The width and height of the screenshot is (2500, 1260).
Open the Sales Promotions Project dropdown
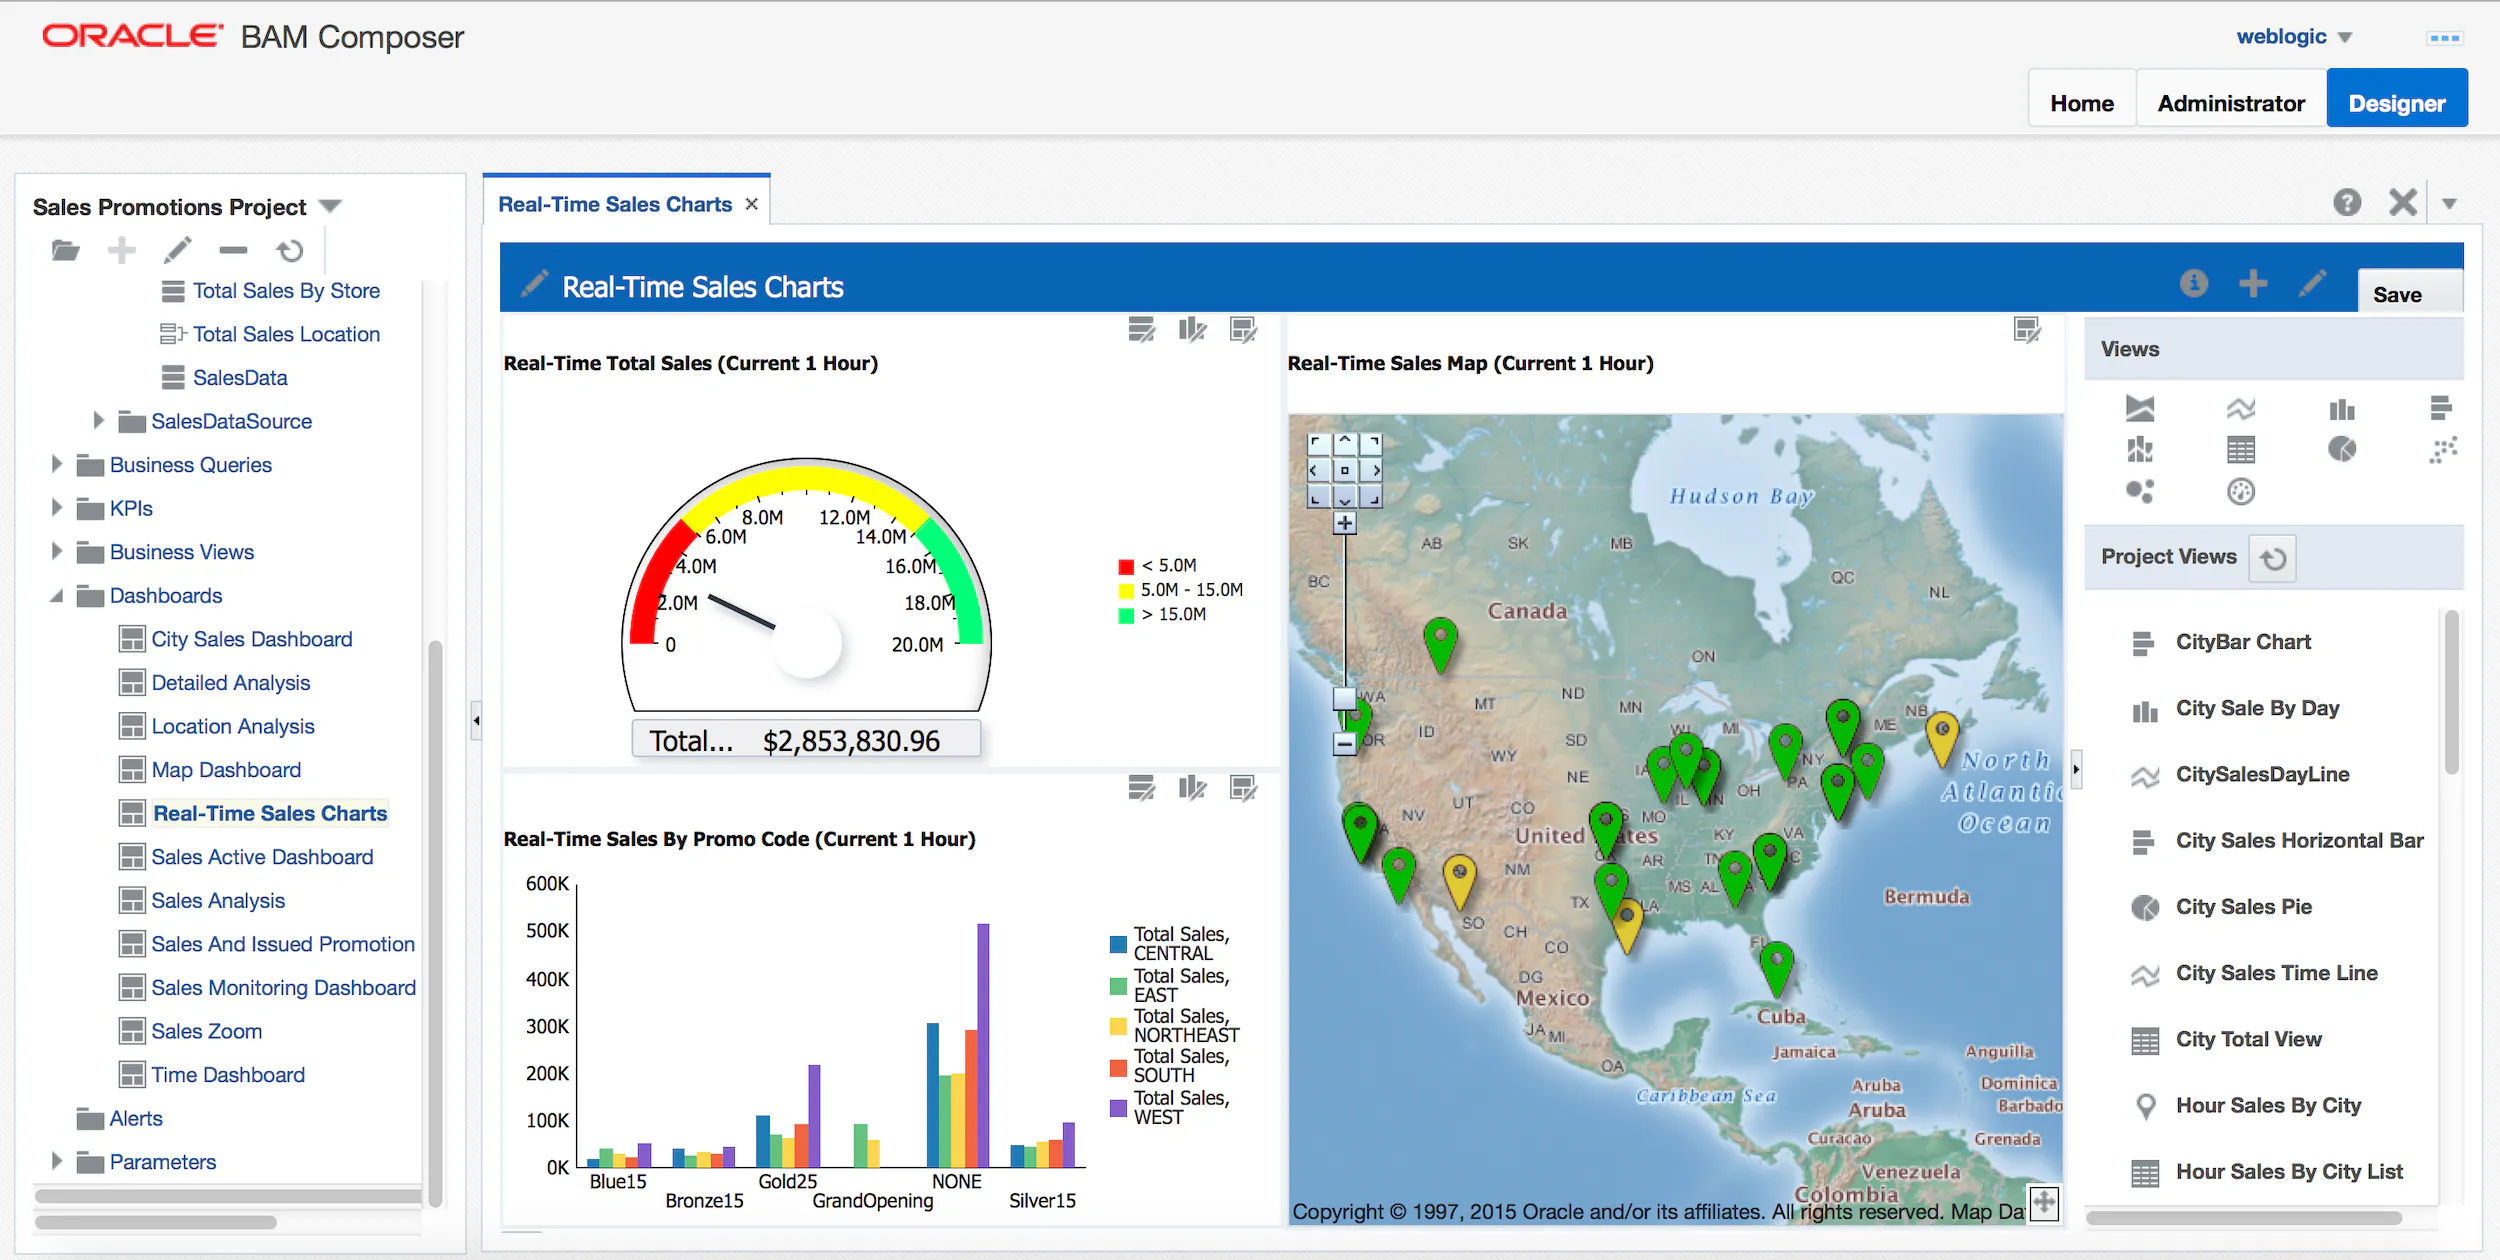pyautogui.click(x=331, y=207)
